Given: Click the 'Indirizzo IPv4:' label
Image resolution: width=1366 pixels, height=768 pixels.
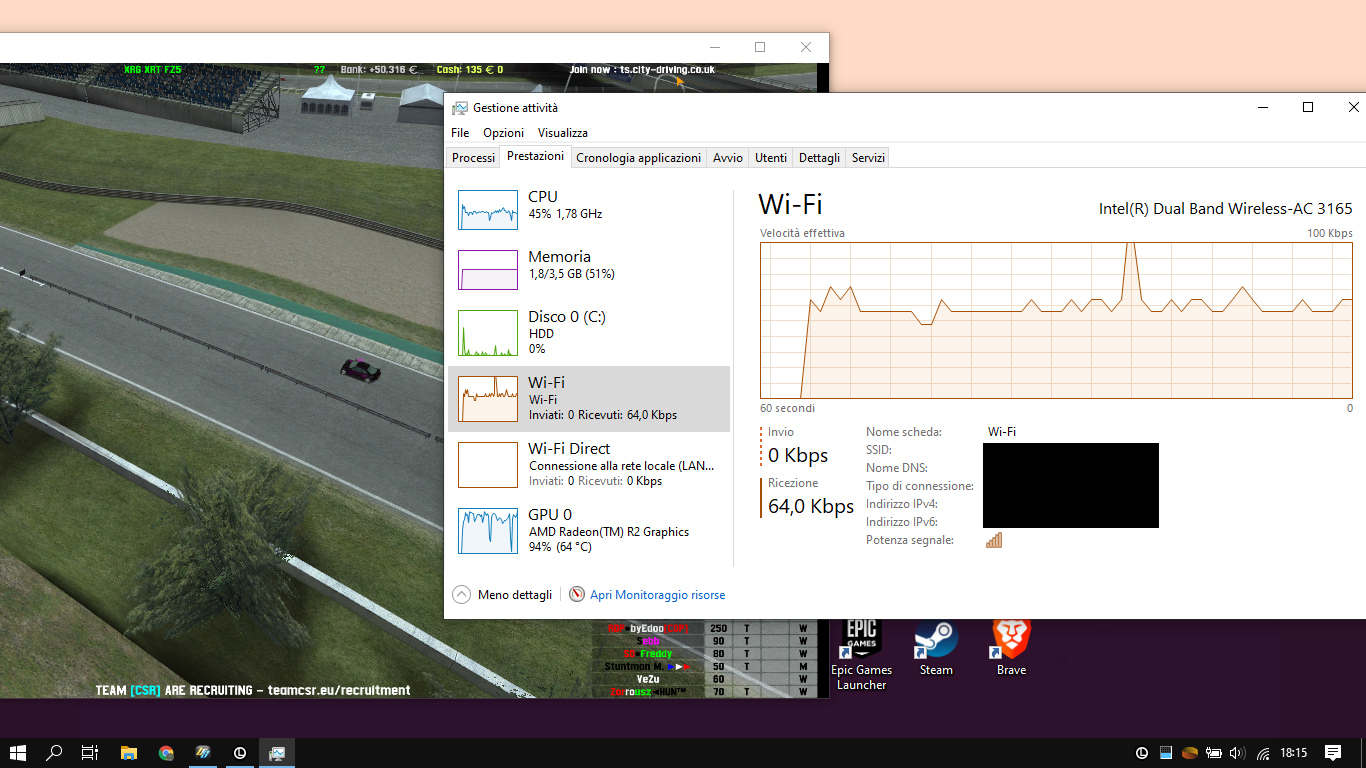Looking at the screenshot, I should point(902,504).
